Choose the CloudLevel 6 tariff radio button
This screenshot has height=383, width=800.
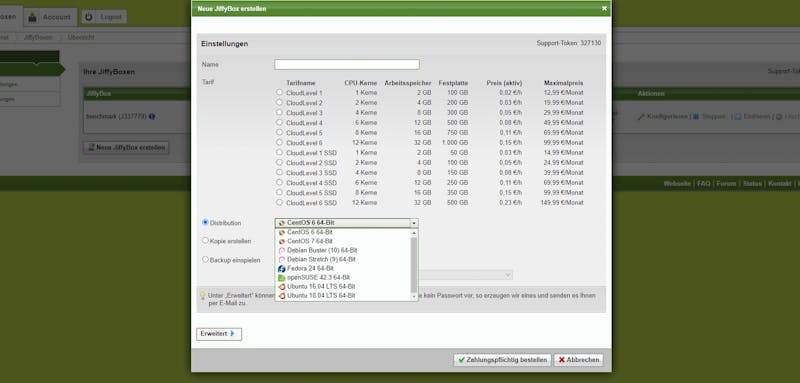[x=279, y=142]
